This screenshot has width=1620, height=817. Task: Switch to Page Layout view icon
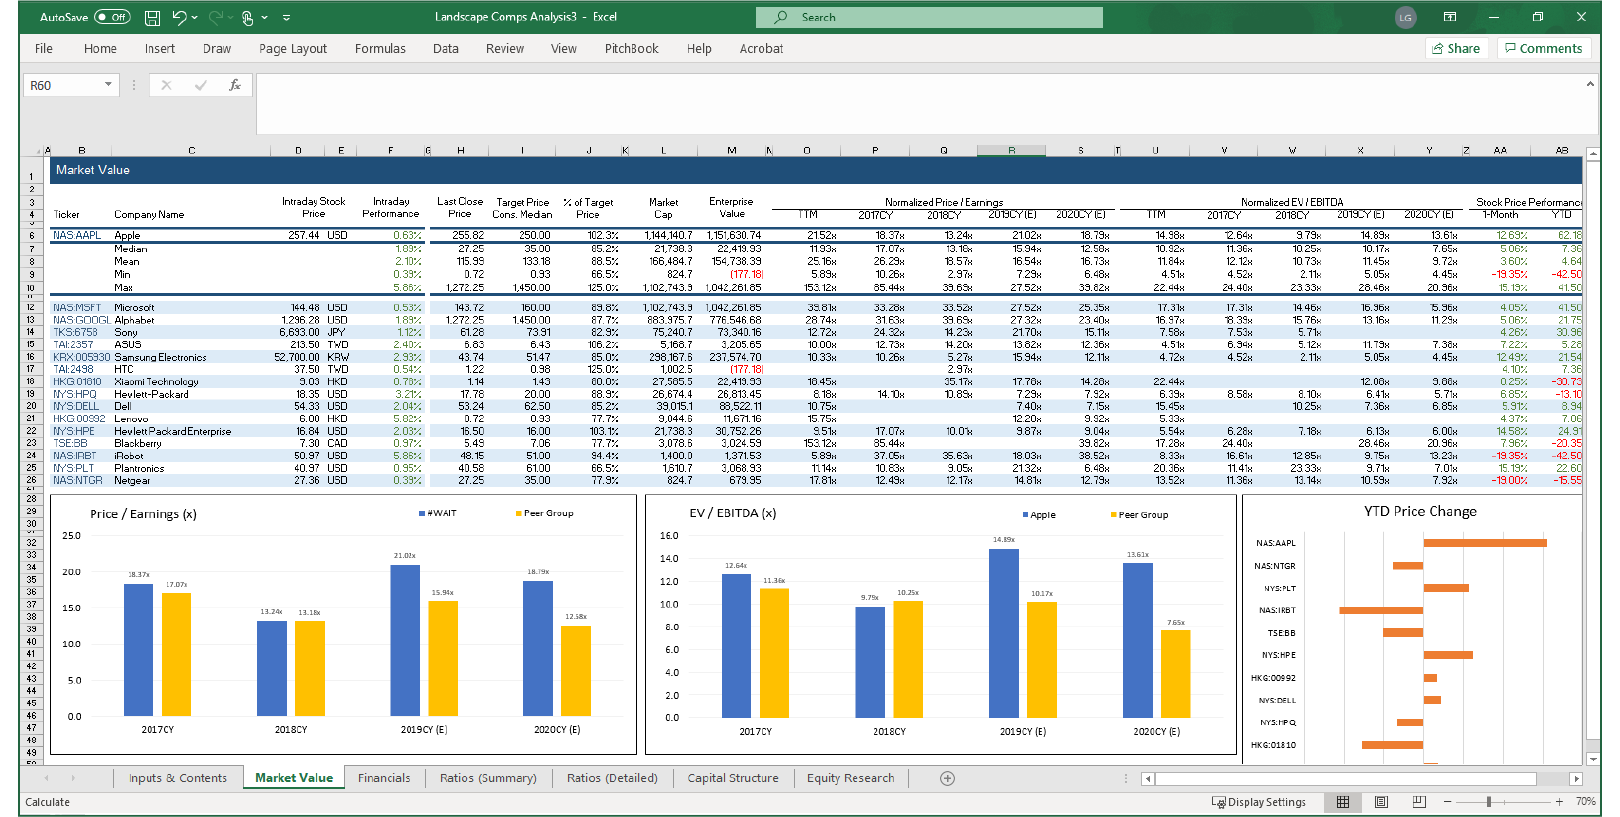pyautogui.click(x=1381, y=802)
